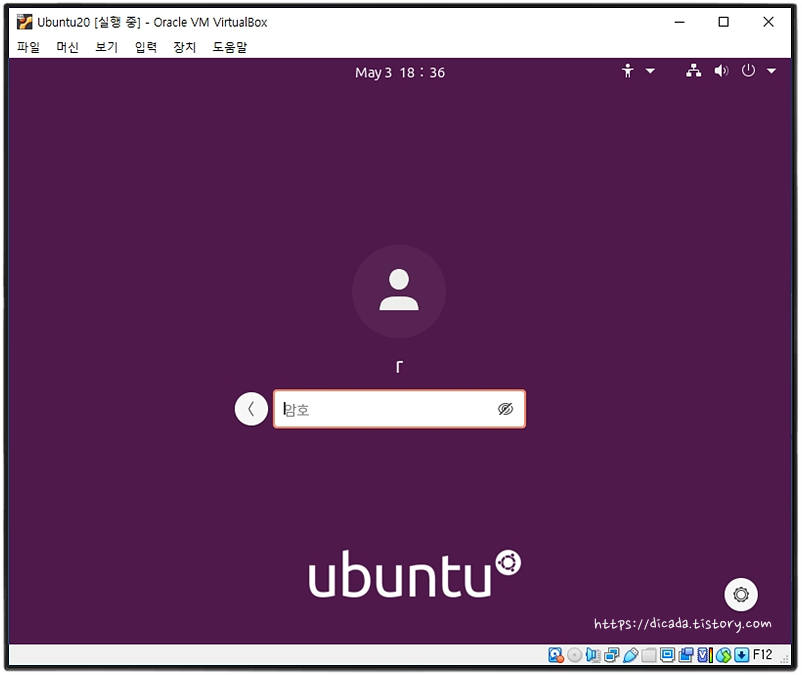Open the USB devices status icon
The width and height of the screenshot is (802, 675).
631,655
